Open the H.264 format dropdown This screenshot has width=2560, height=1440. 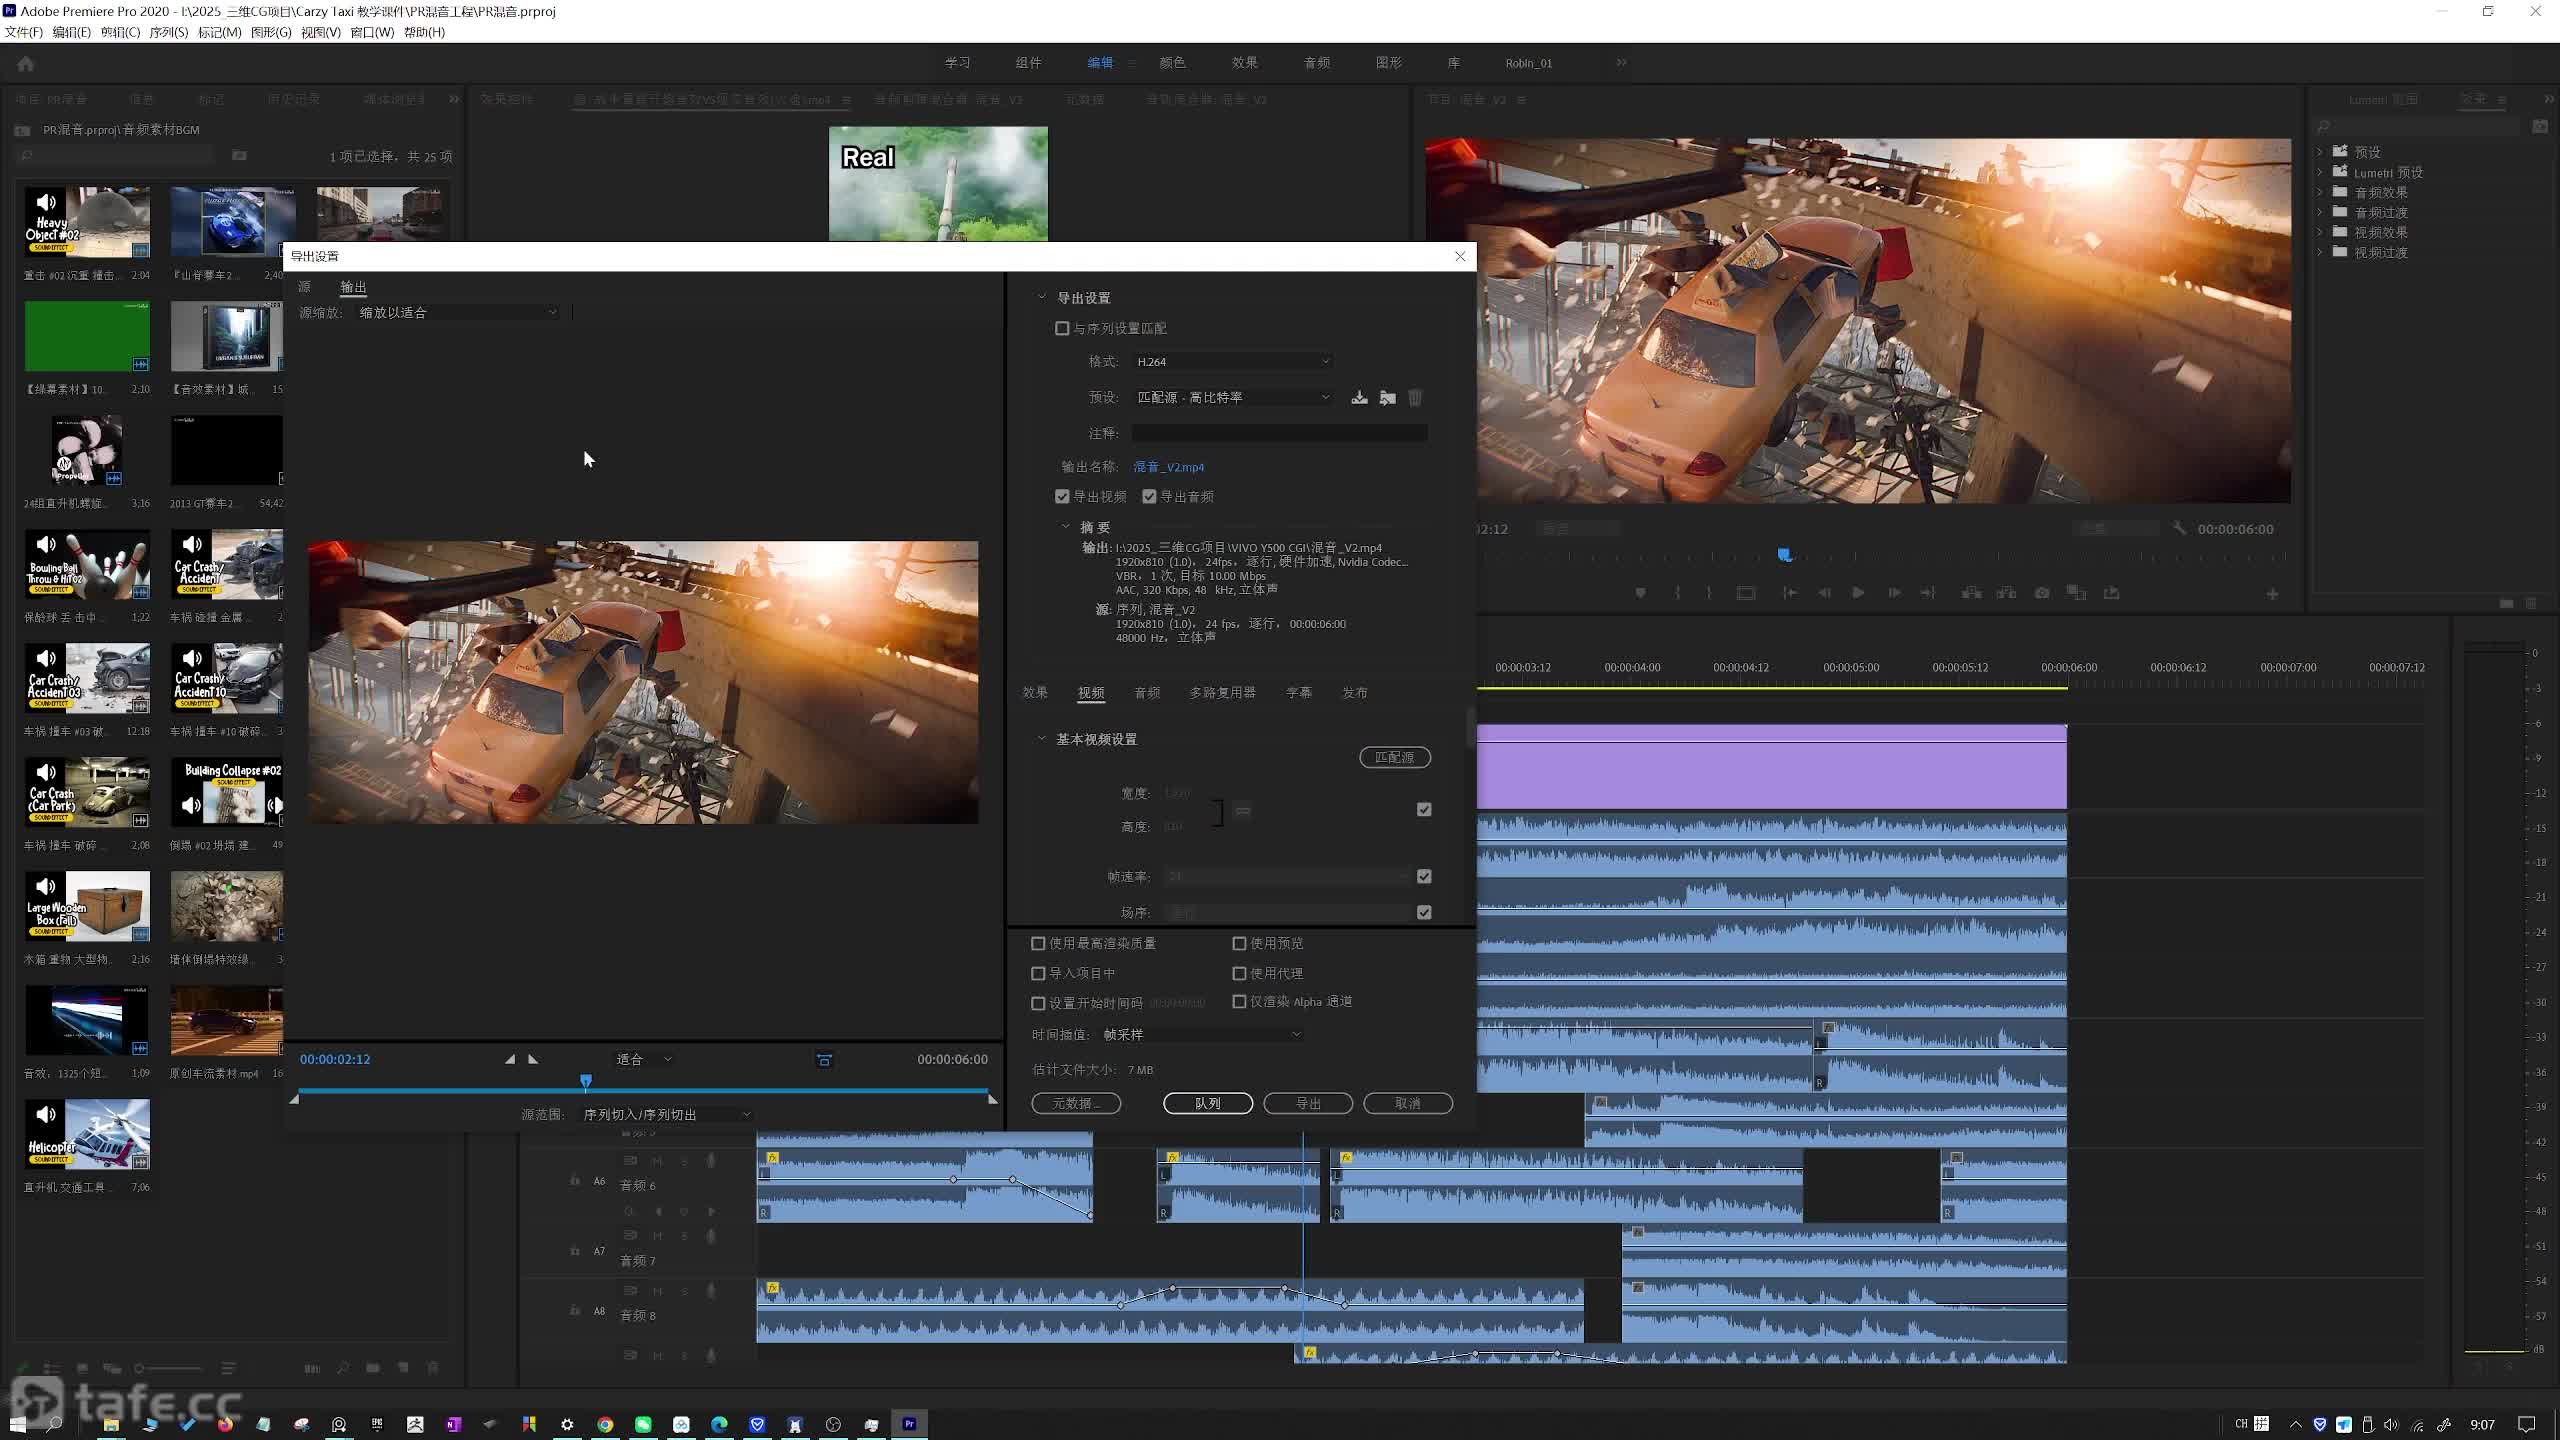click(1232, 362)
